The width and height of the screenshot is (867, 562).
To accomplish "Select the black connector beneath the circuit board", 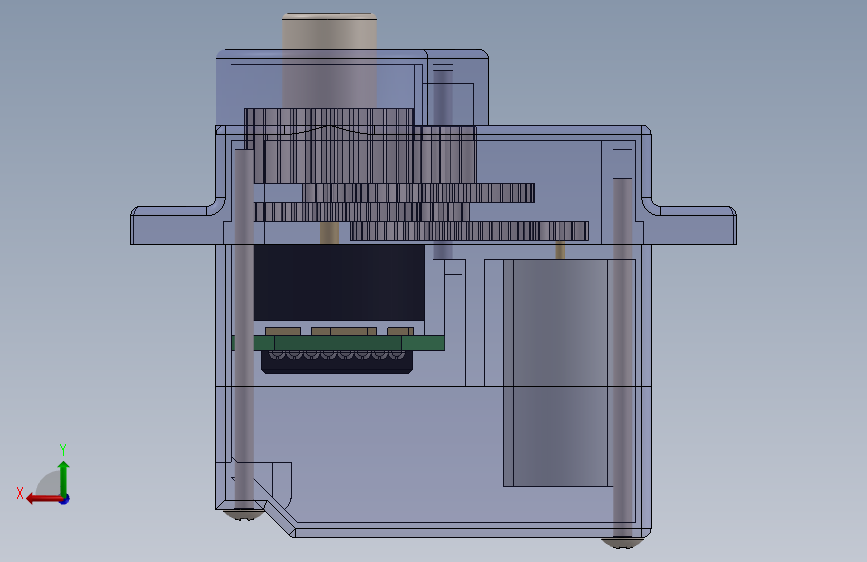I will click(x=337, y=362).
